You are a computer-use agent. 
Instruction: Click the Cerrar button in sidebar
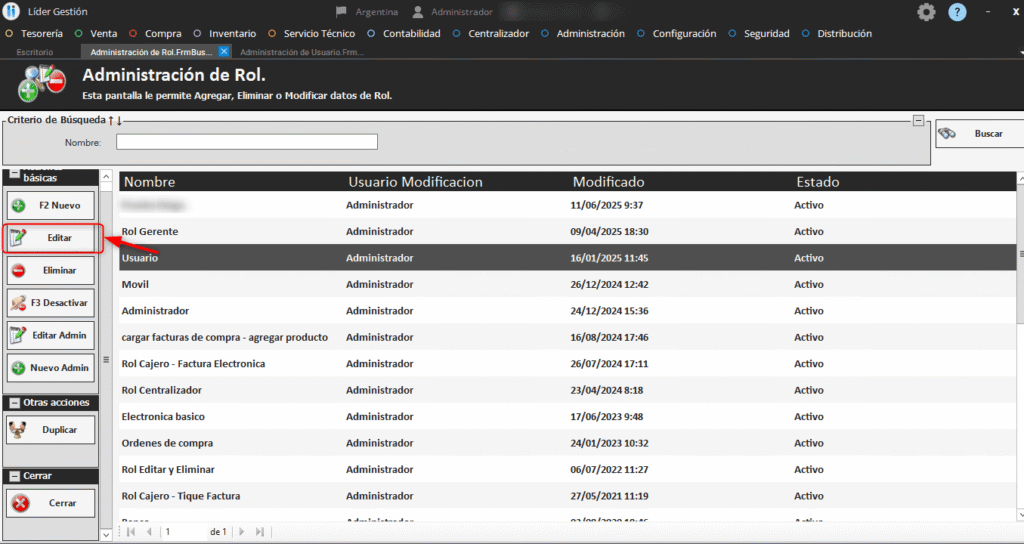coord(51,502)
